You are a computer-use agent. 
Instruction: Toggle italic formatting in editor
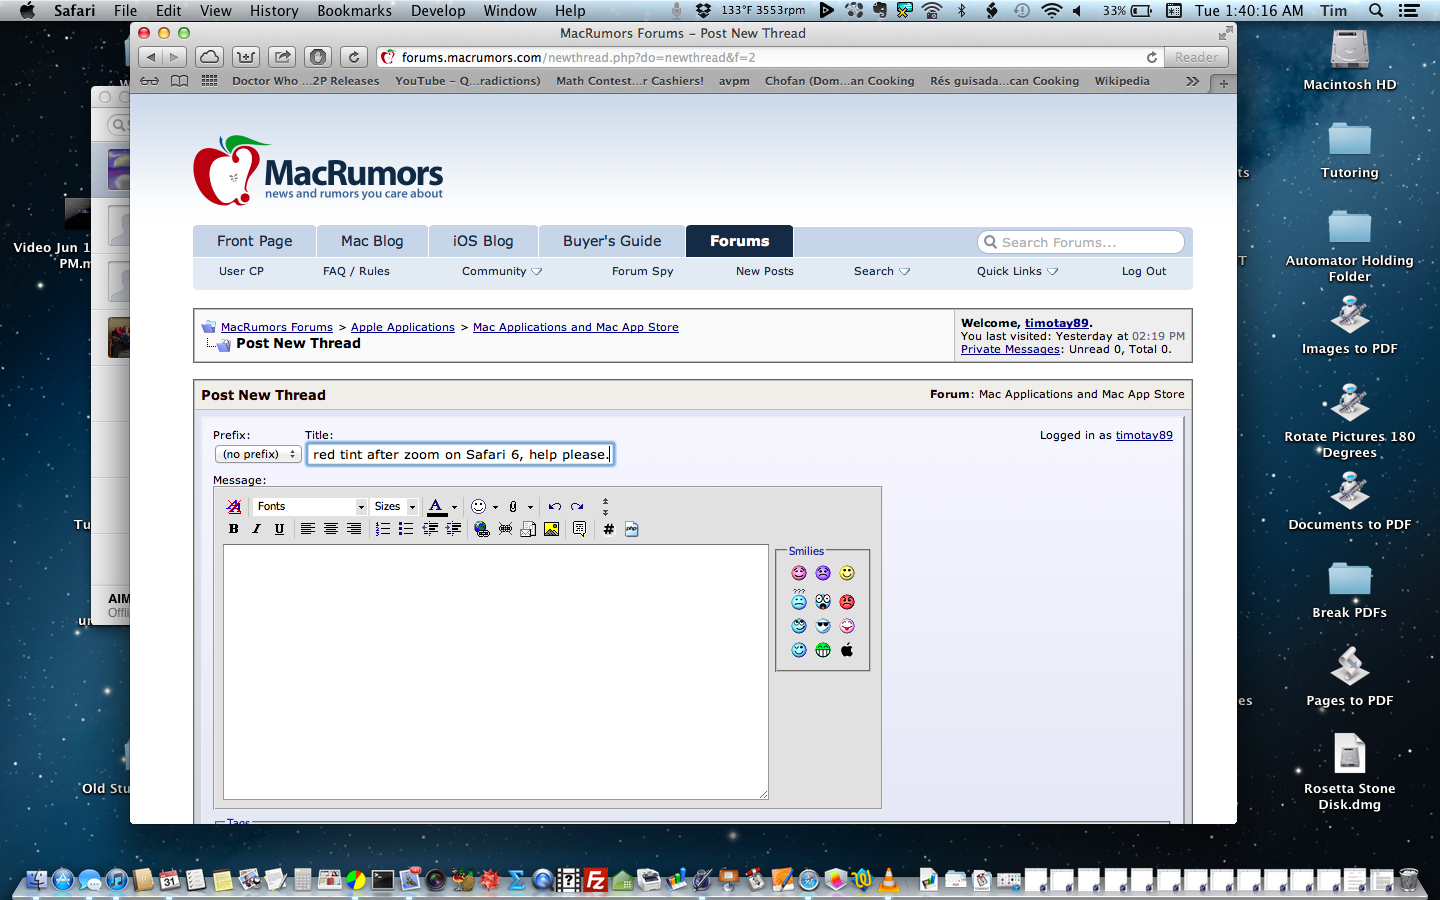(256, 529)
